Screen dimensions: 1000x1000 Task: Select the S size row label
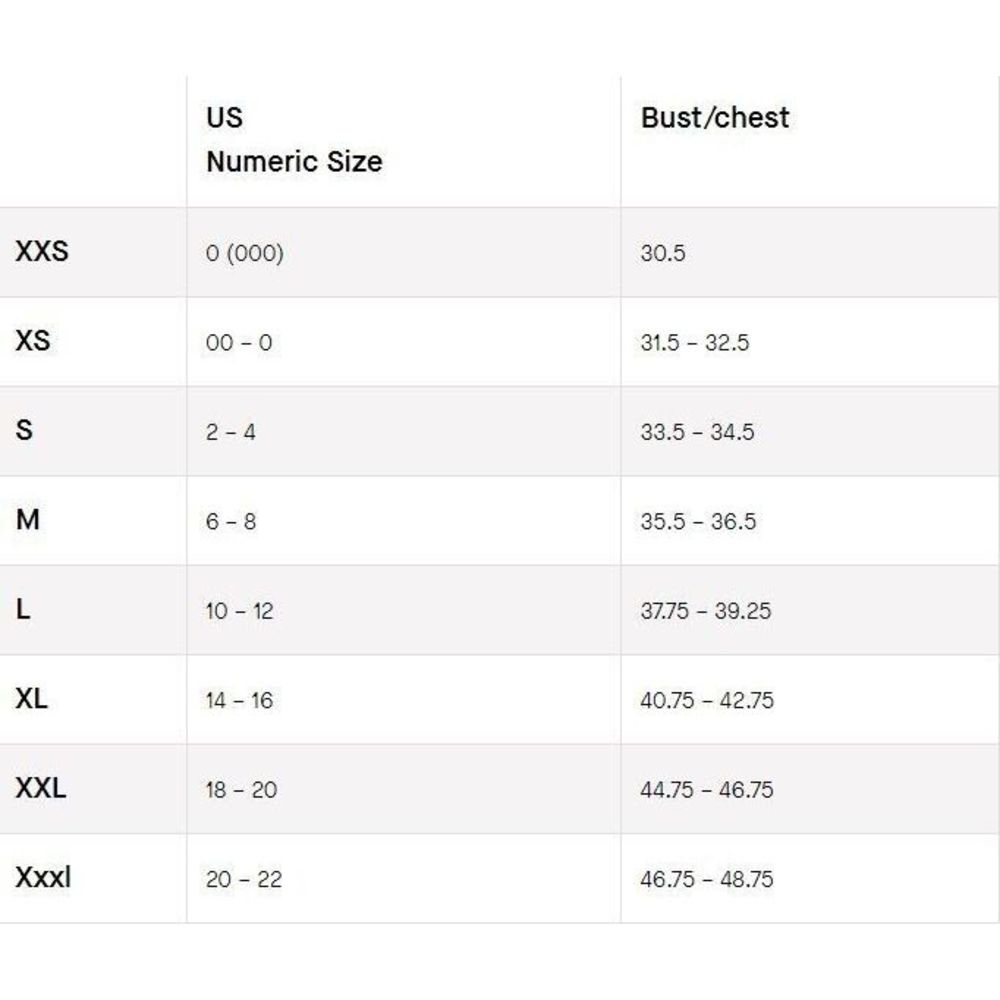point(24,430)
